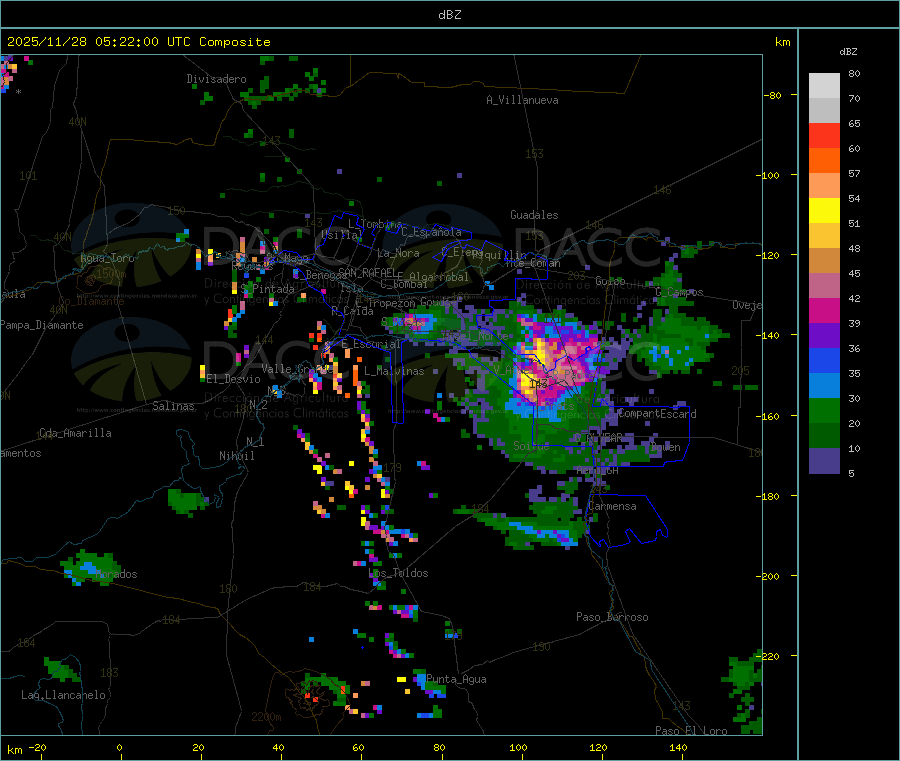
Task: Select the dusty pink 42-45 dBZ legend swatch
Action: [824, 285]
